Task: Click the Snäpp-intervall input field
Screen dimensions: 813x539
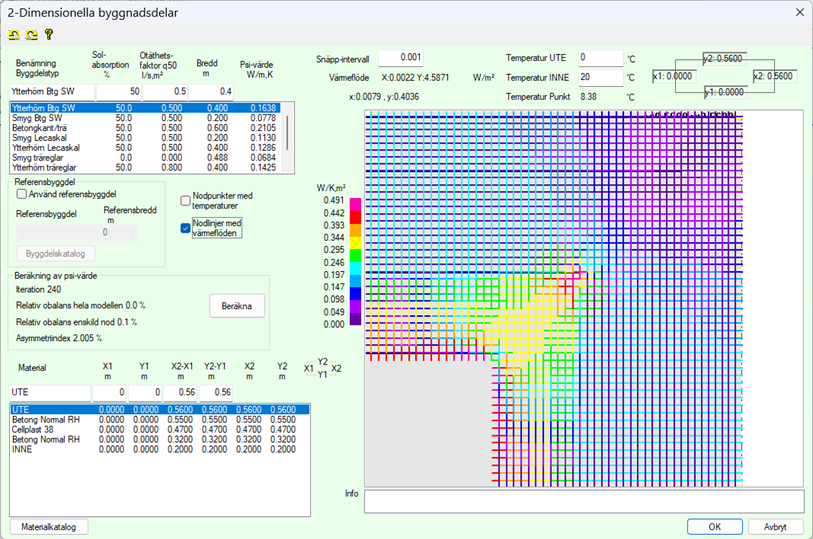Action: (402, 58)
